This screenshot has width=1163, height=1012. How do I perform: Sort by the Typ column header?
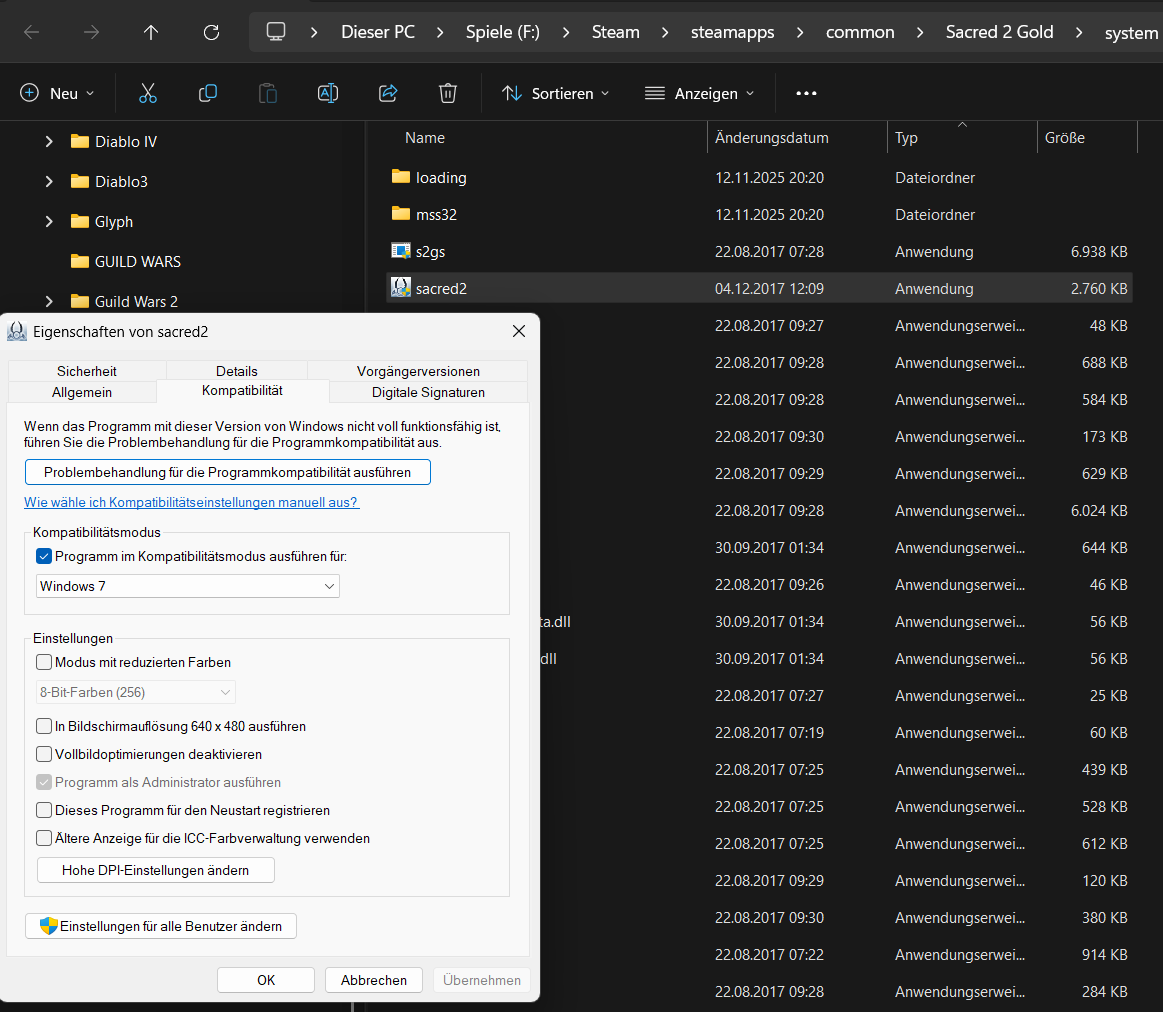tap(906, 137)
